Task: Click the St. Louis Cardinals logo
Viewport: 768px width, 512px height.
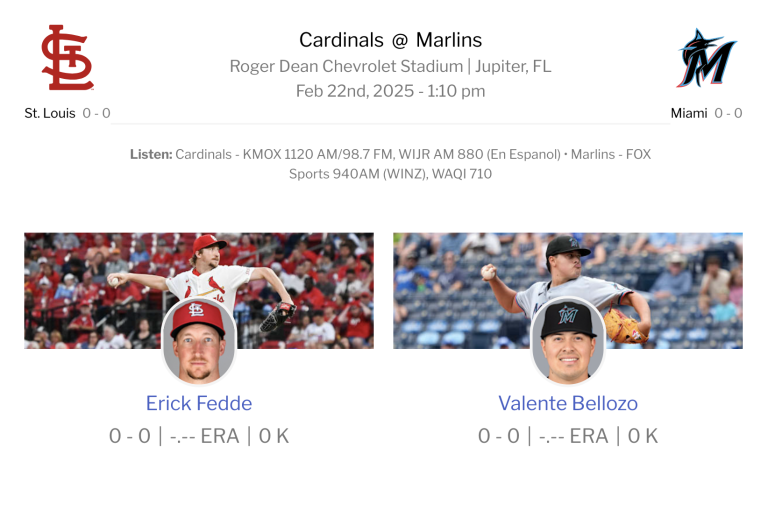Action: 67,58
